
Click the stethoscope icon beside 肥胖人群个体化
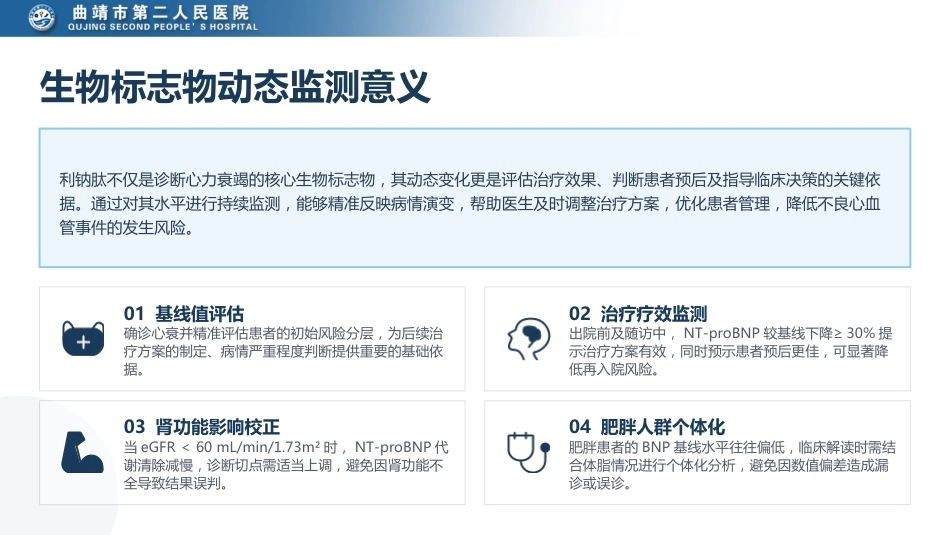tap(528, 452)
